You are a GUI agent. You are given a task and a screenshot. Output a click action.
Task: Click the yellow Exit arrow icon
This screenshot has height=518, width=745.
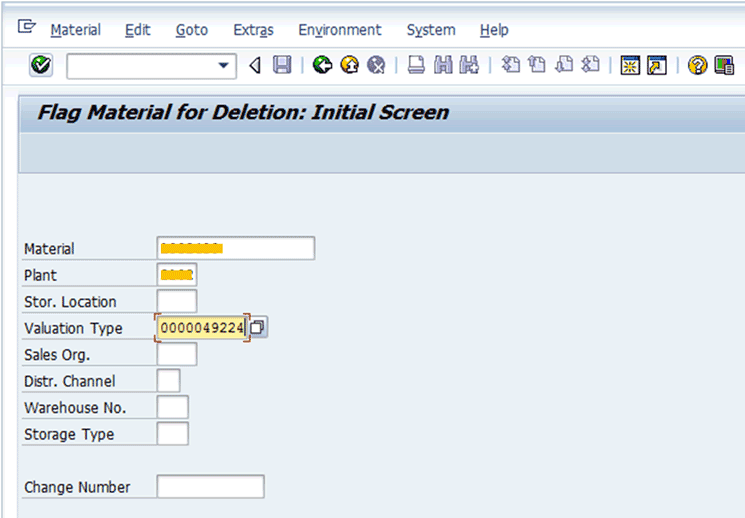(x=349, y=65)
